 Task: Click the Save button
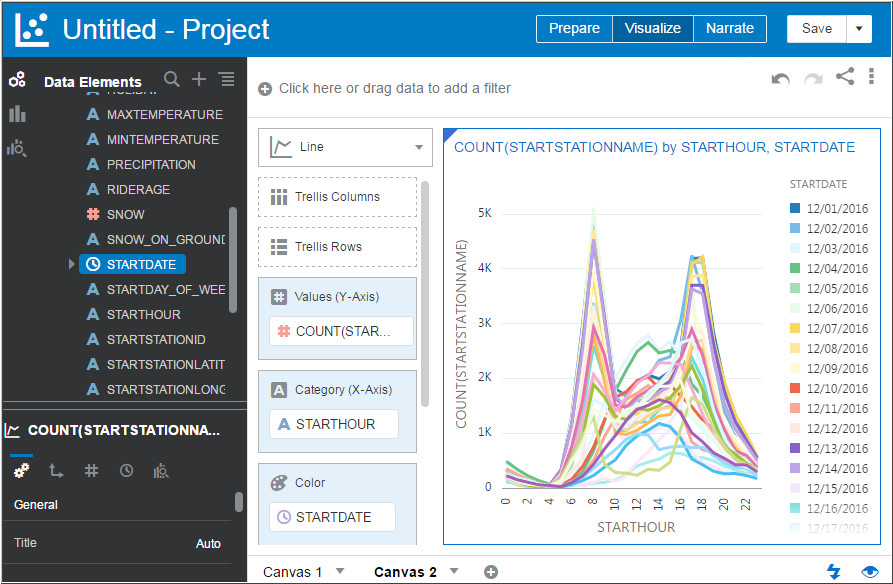coord(816,29)
